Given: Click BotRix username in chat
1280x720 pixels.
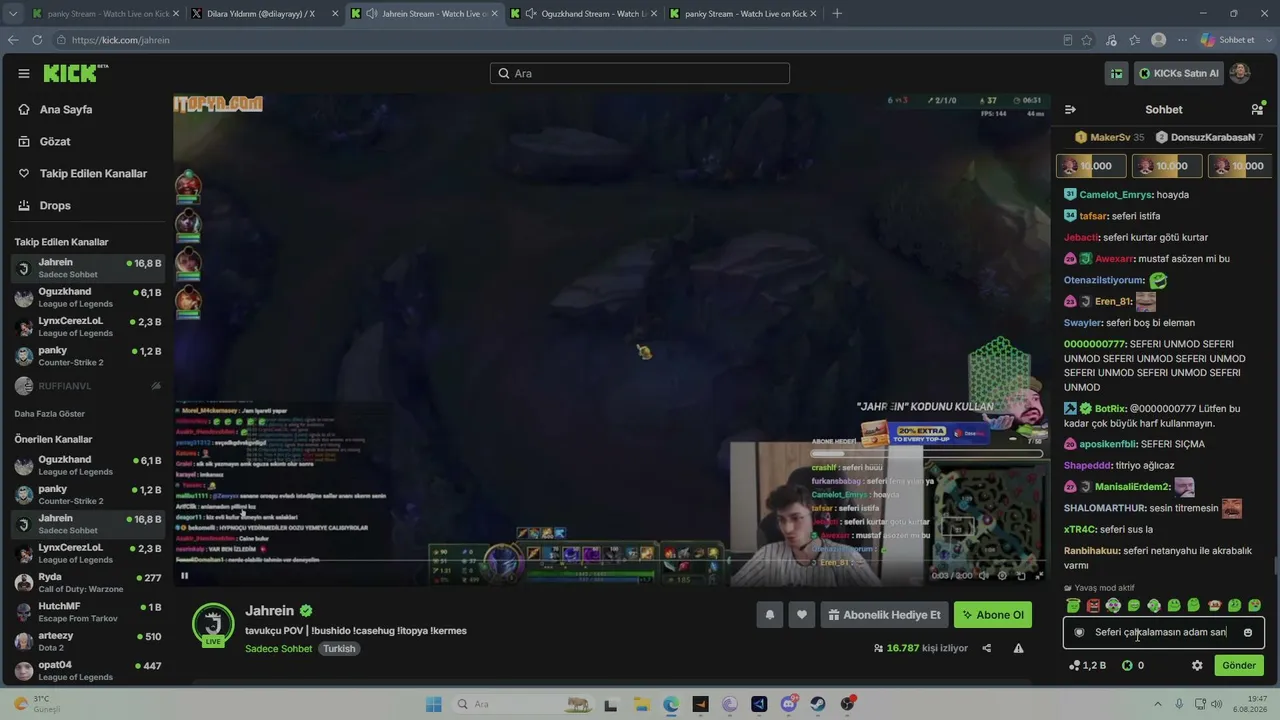Looking at the screenshot, I should point(1110,409).
